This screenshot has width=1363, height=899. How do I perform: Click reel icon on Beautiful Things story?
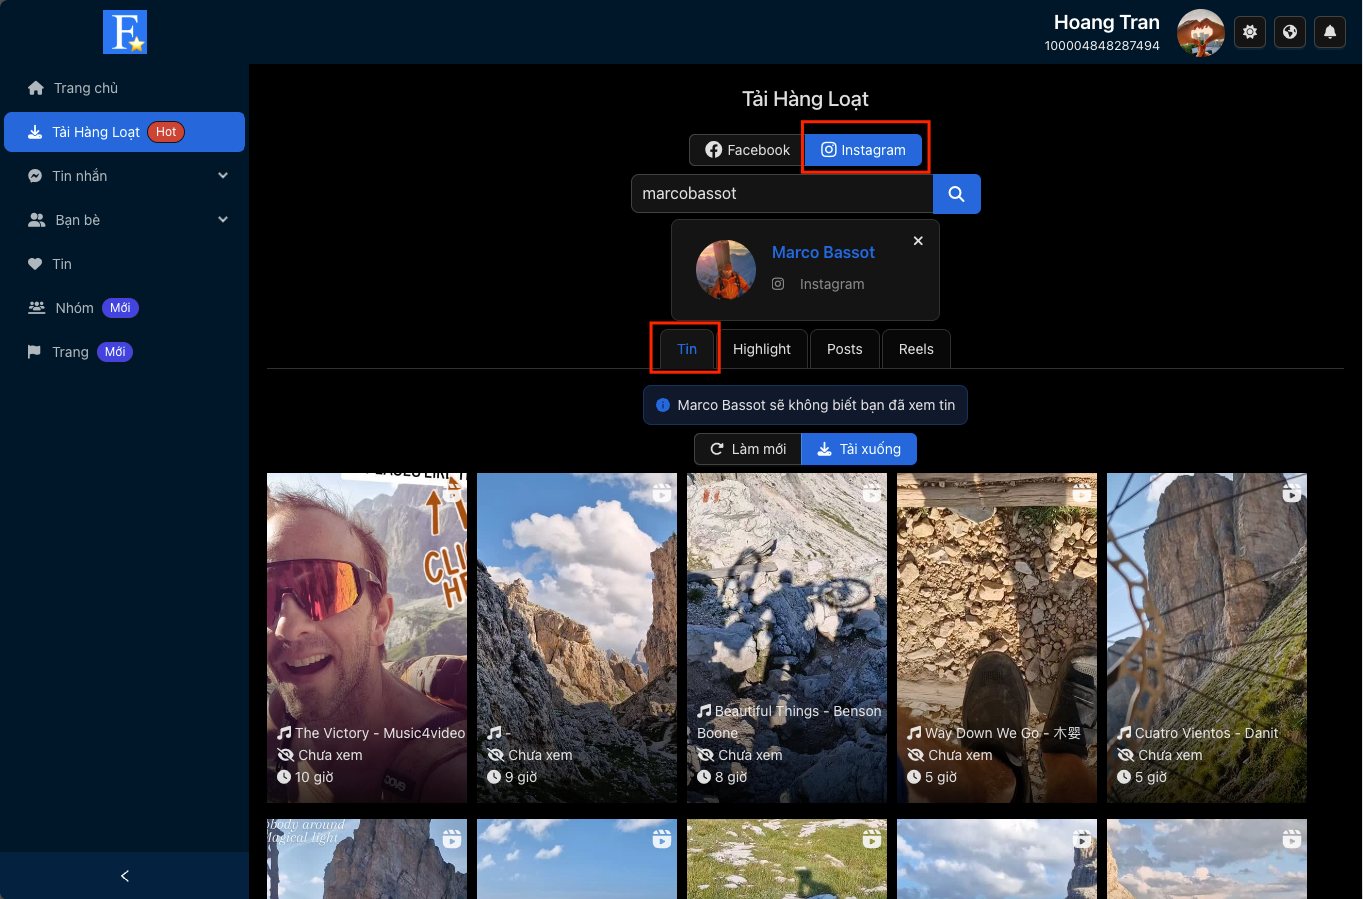pos(872,492)
